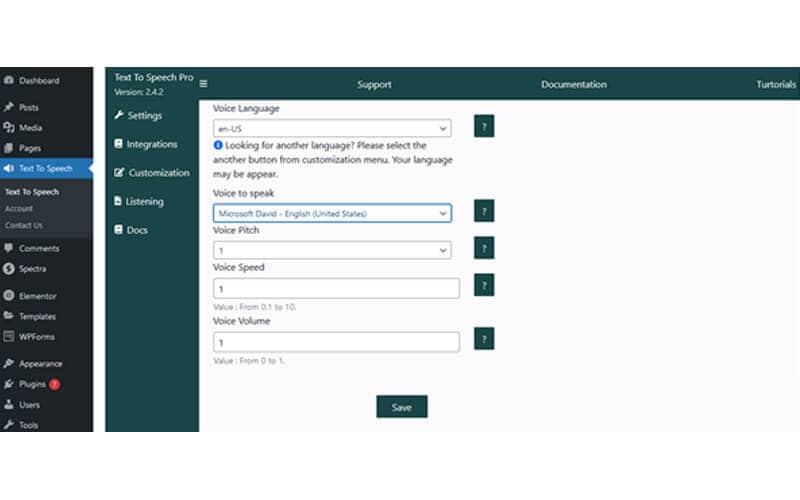This screenshot has height=500, width=800.
Task: Open the Customization section
Action: [152, 173]
